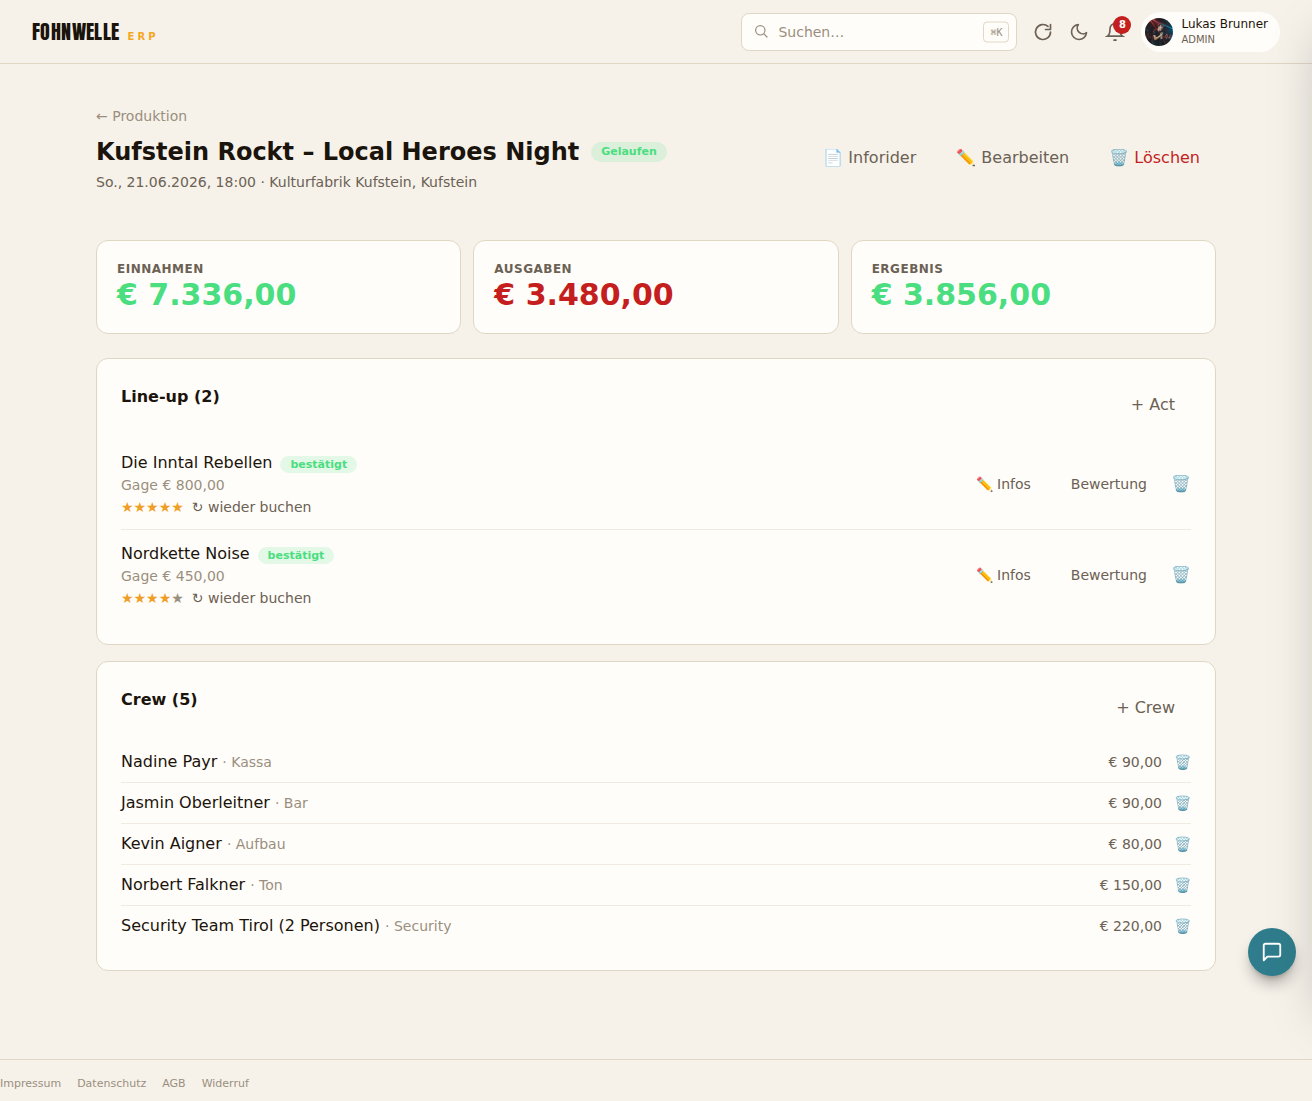The image size is (1312, 1101).
Task: Edit the event via Bearbeiten
Action: (1012, 157)
